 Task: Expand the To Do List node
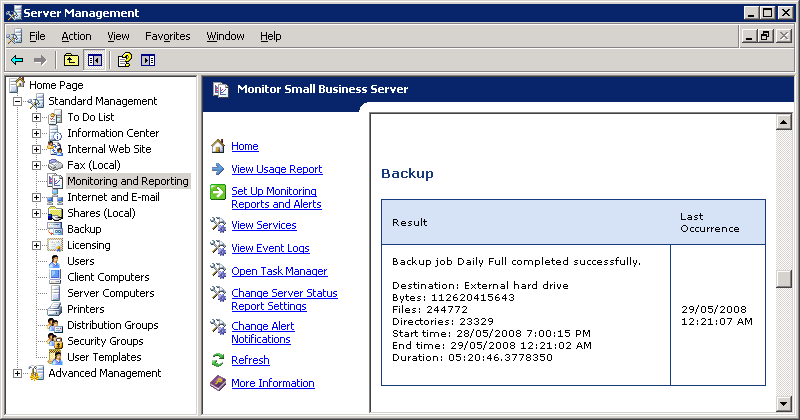click(x=36, y=117)
